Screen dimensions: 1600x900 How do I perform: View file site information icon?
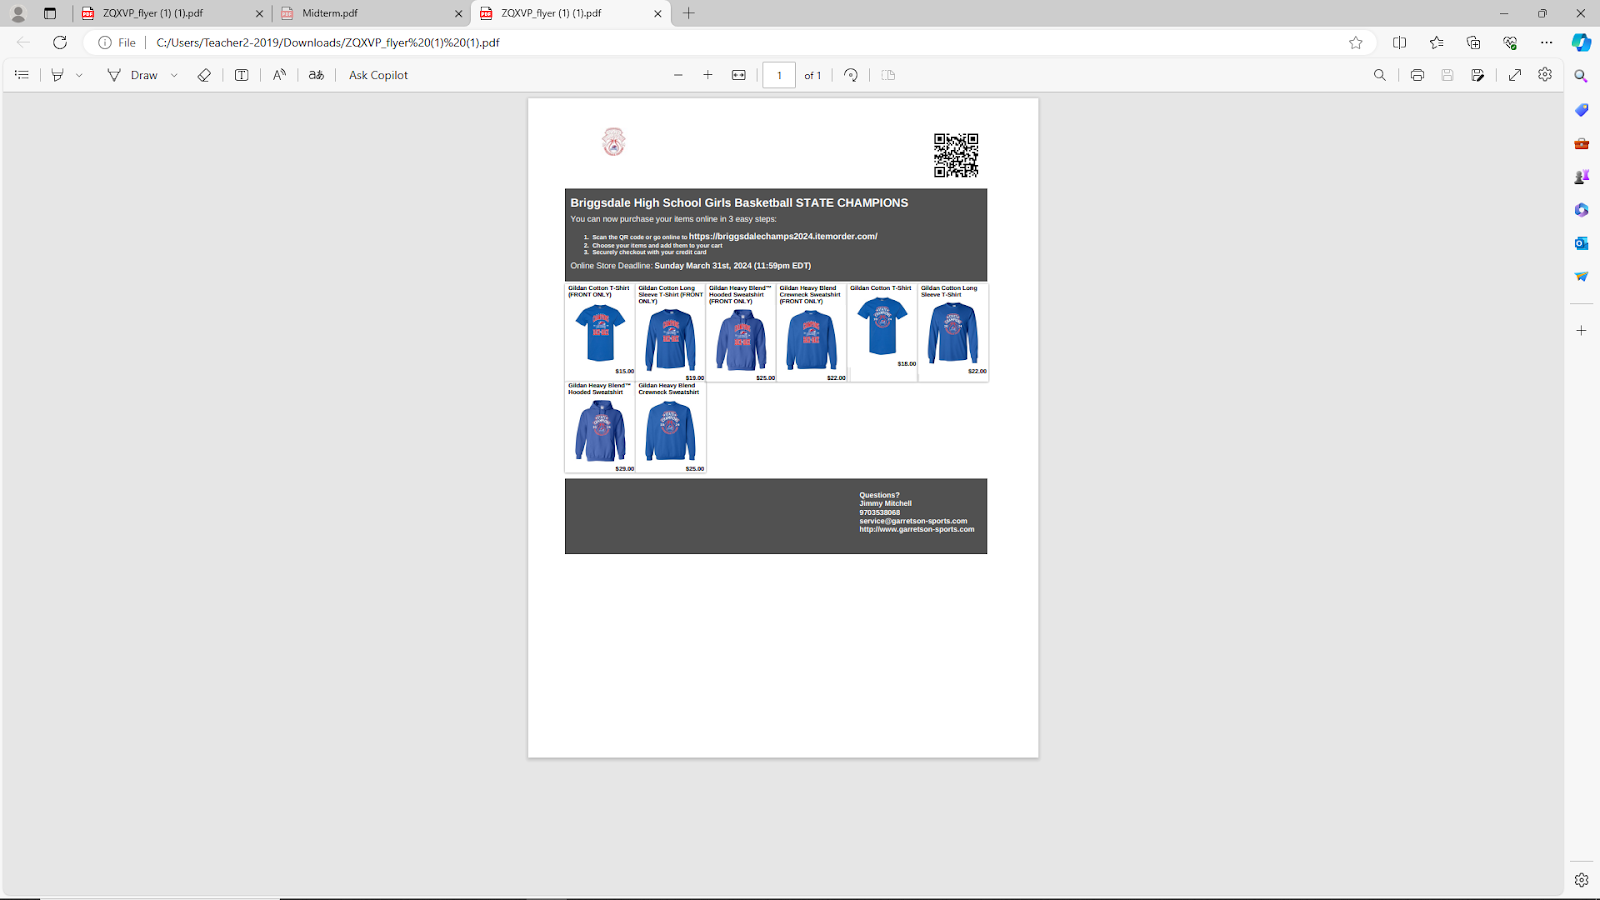coord(104,42)
